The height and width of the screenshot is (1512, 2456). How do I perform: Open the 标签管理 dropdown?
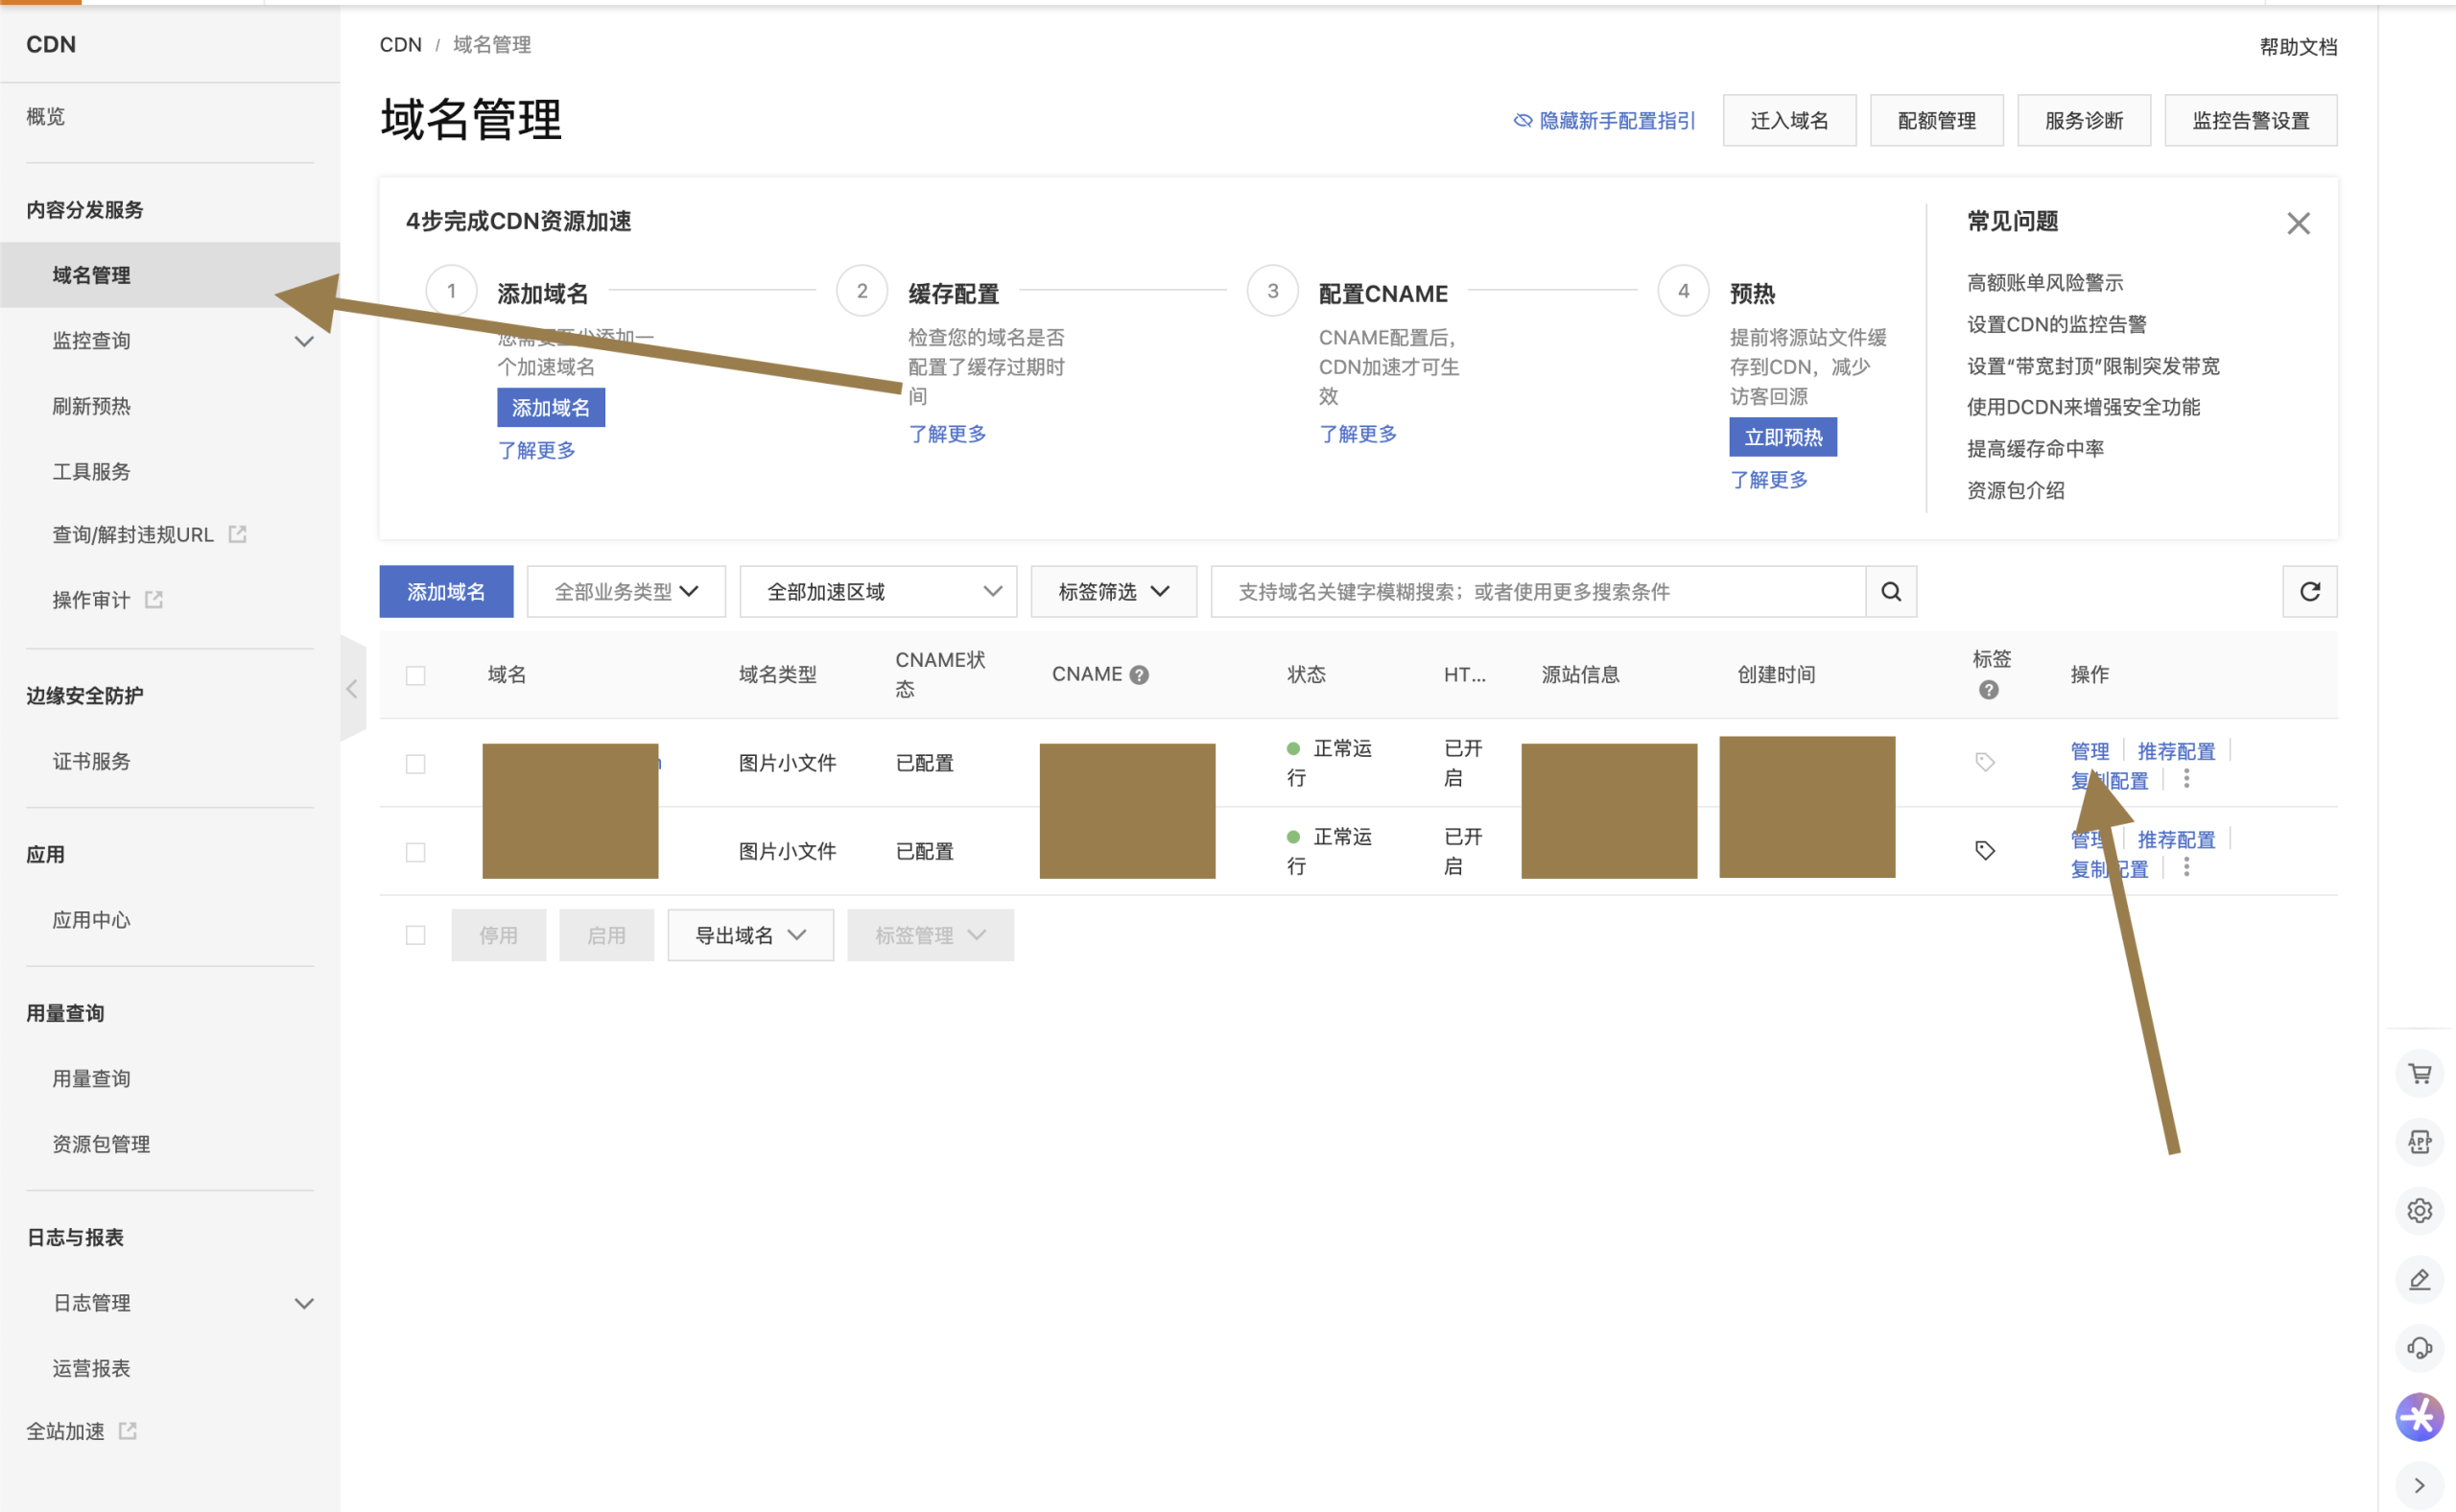930,935
